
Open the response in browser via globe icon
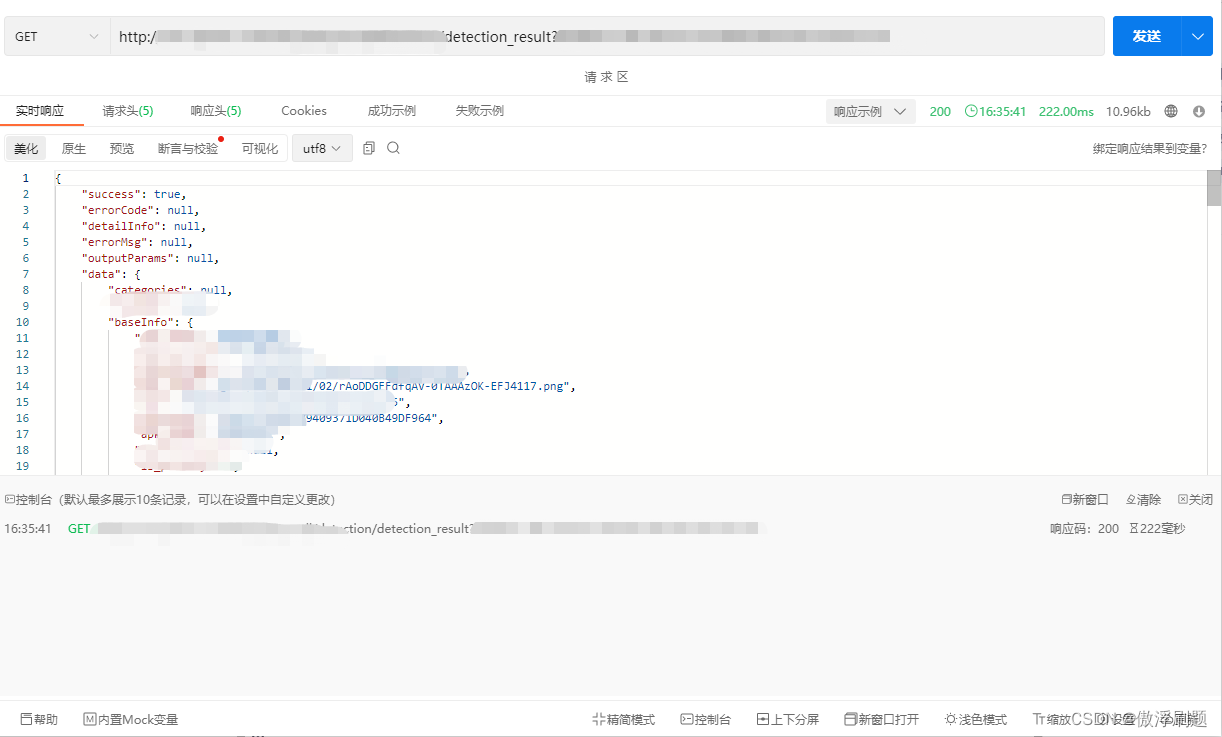pos(1170,111)
